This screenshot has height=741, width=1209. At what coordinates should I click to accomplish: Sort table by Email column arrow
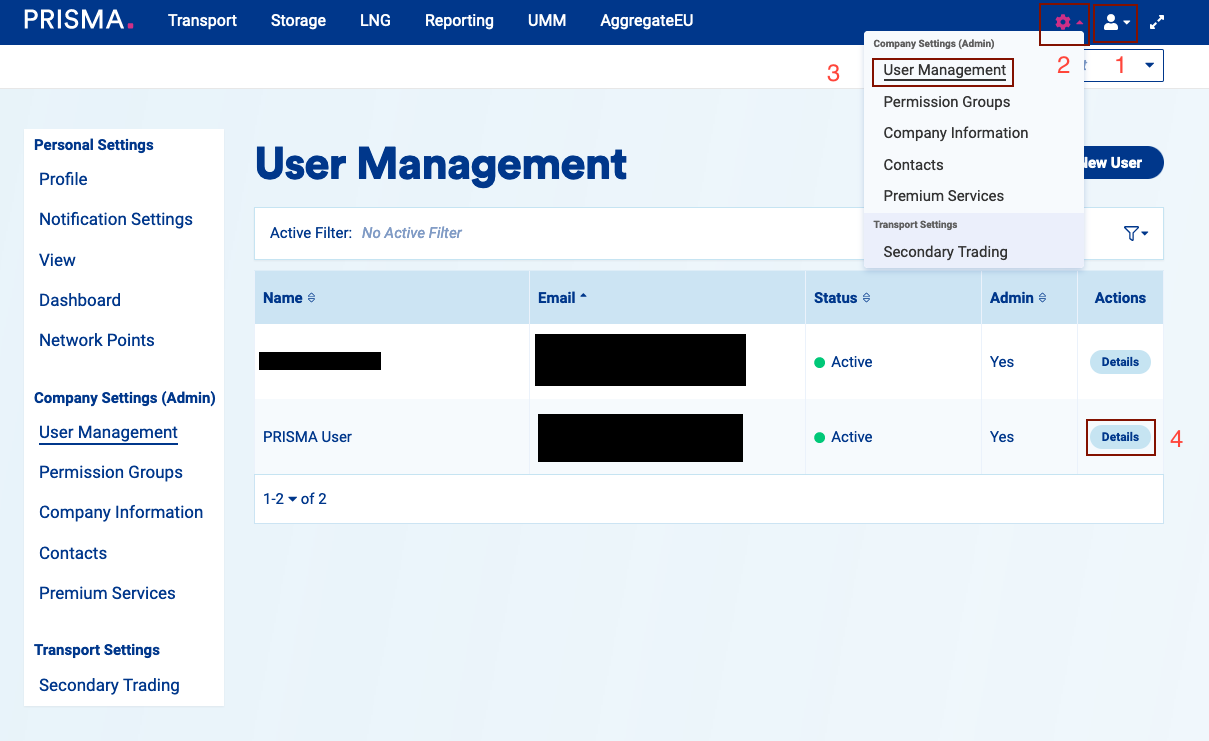point(584,298)
